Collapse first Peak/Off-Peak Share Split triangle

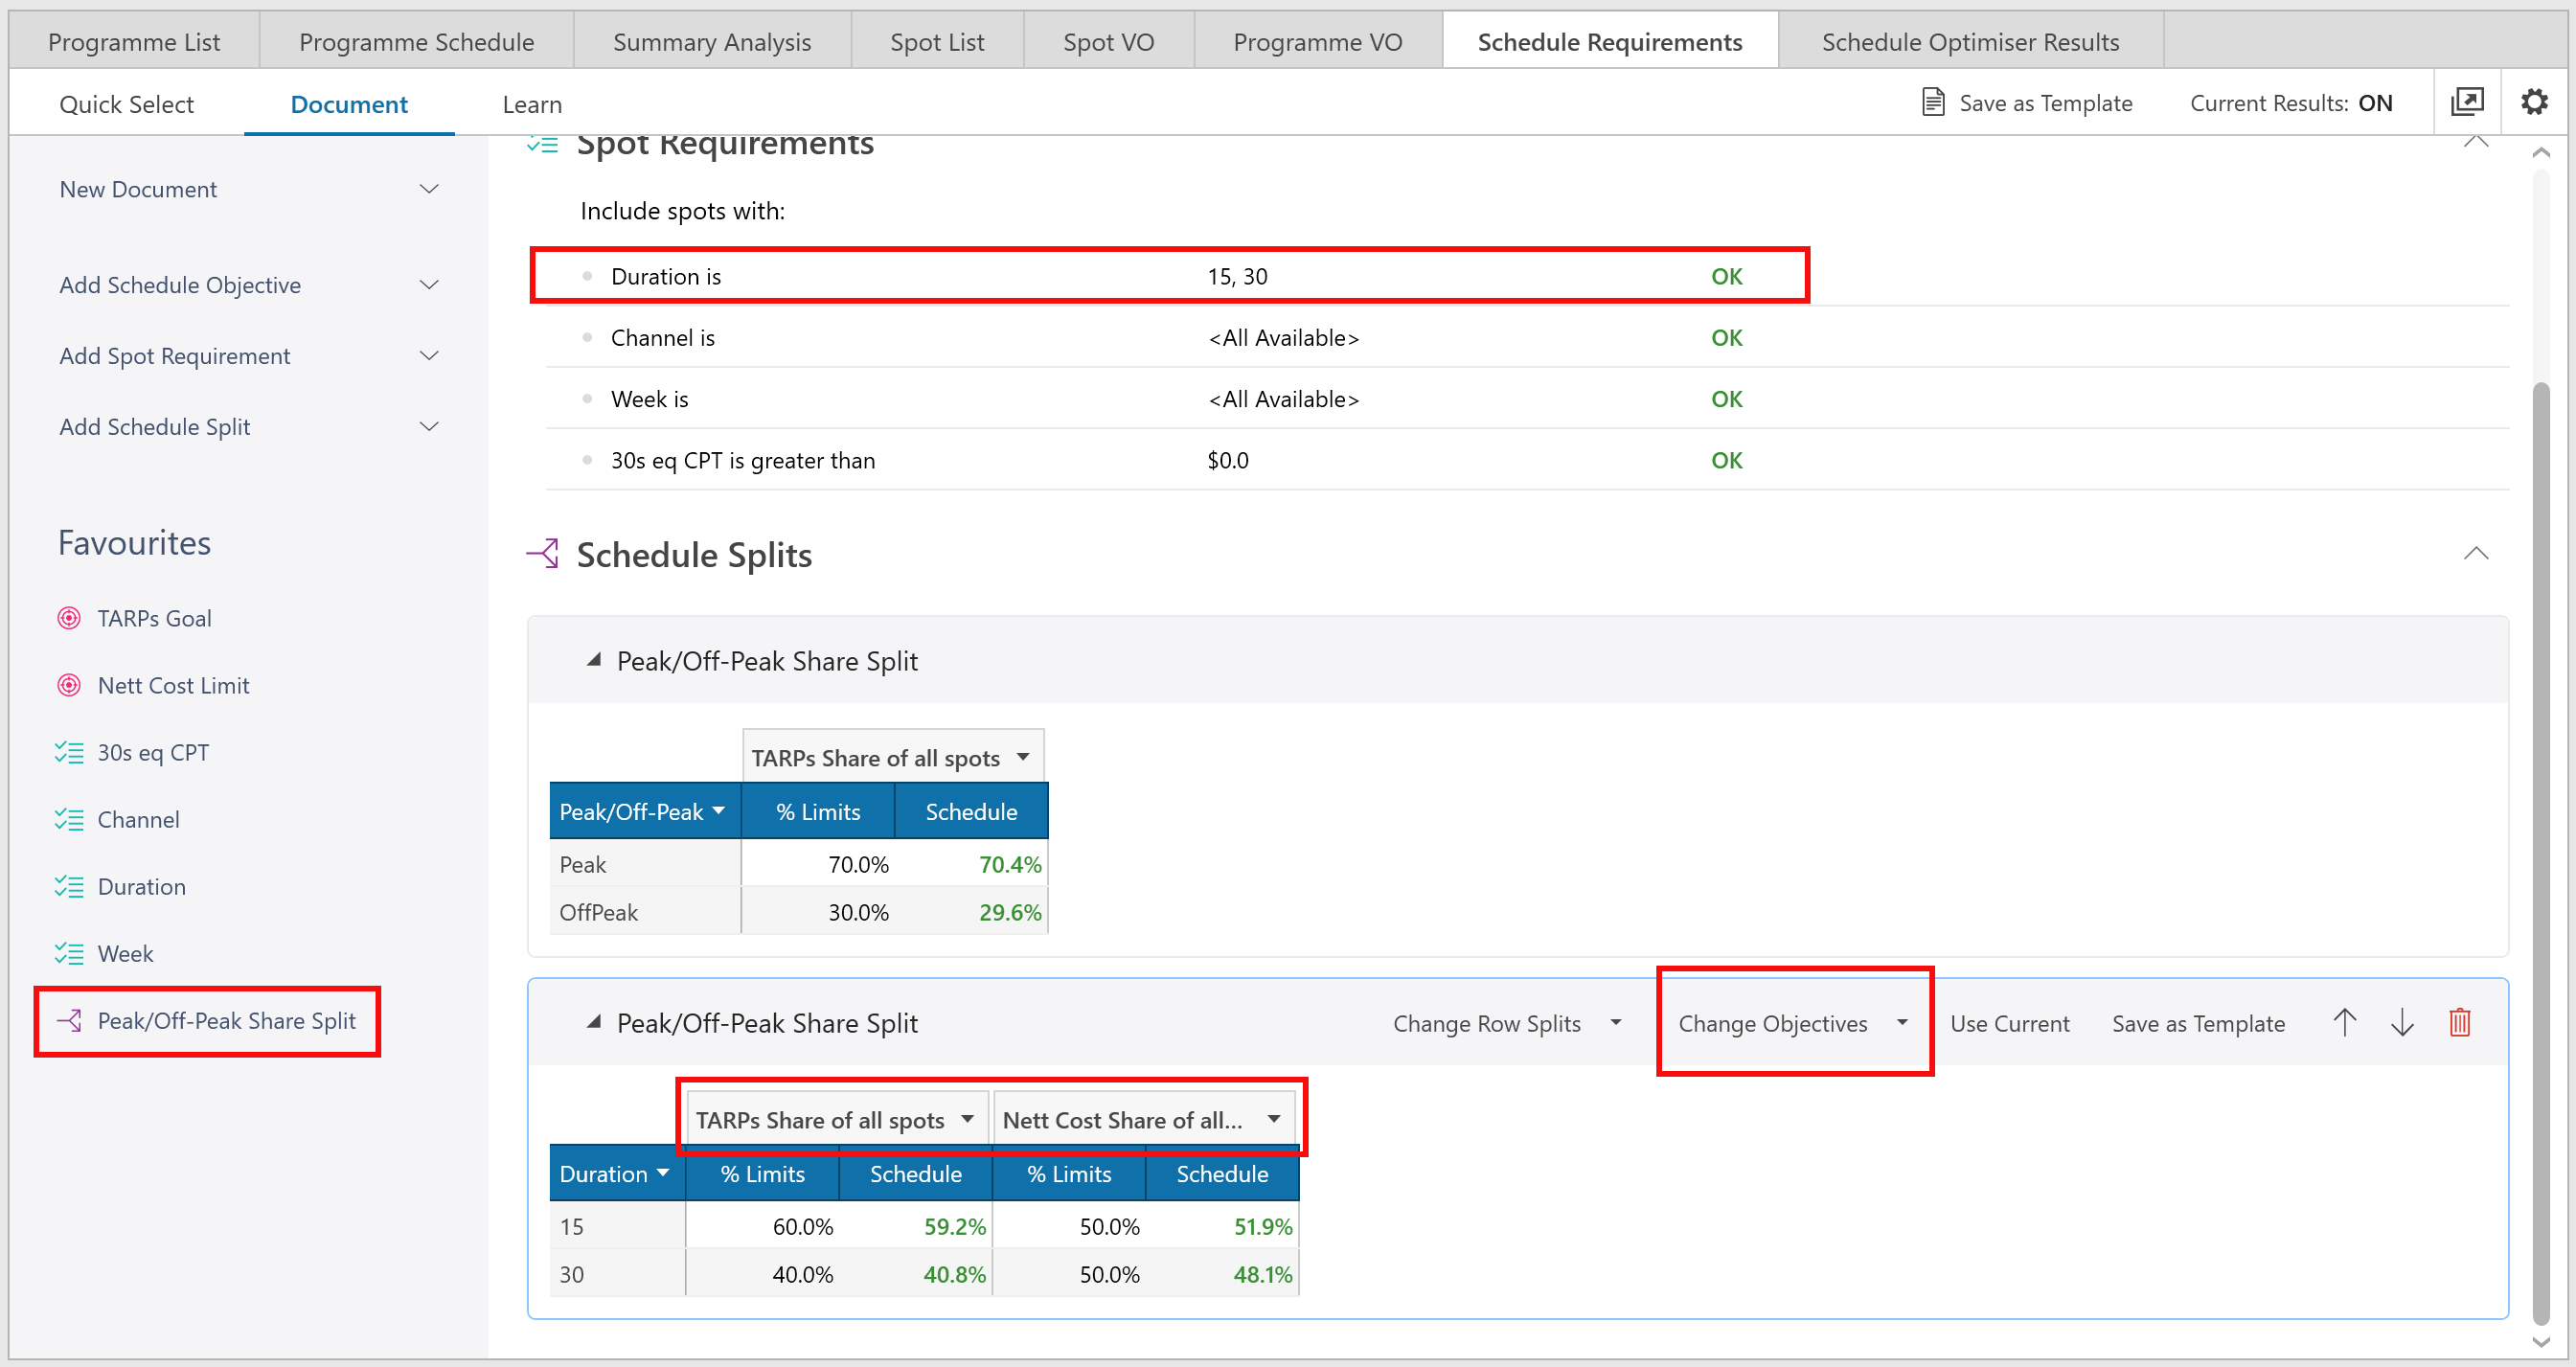[593, 660]
